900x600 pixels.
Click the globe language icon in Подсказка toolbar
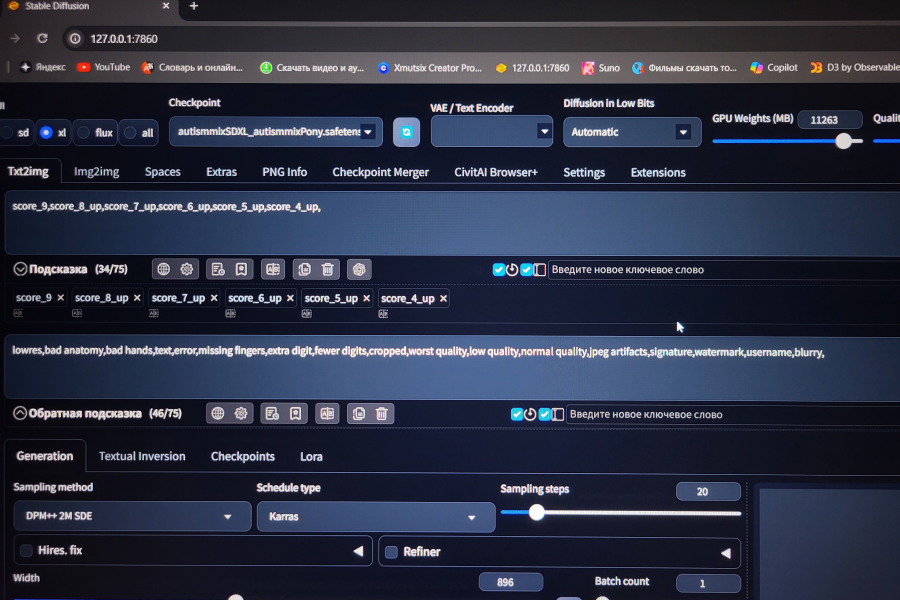[x=164, y=269]
